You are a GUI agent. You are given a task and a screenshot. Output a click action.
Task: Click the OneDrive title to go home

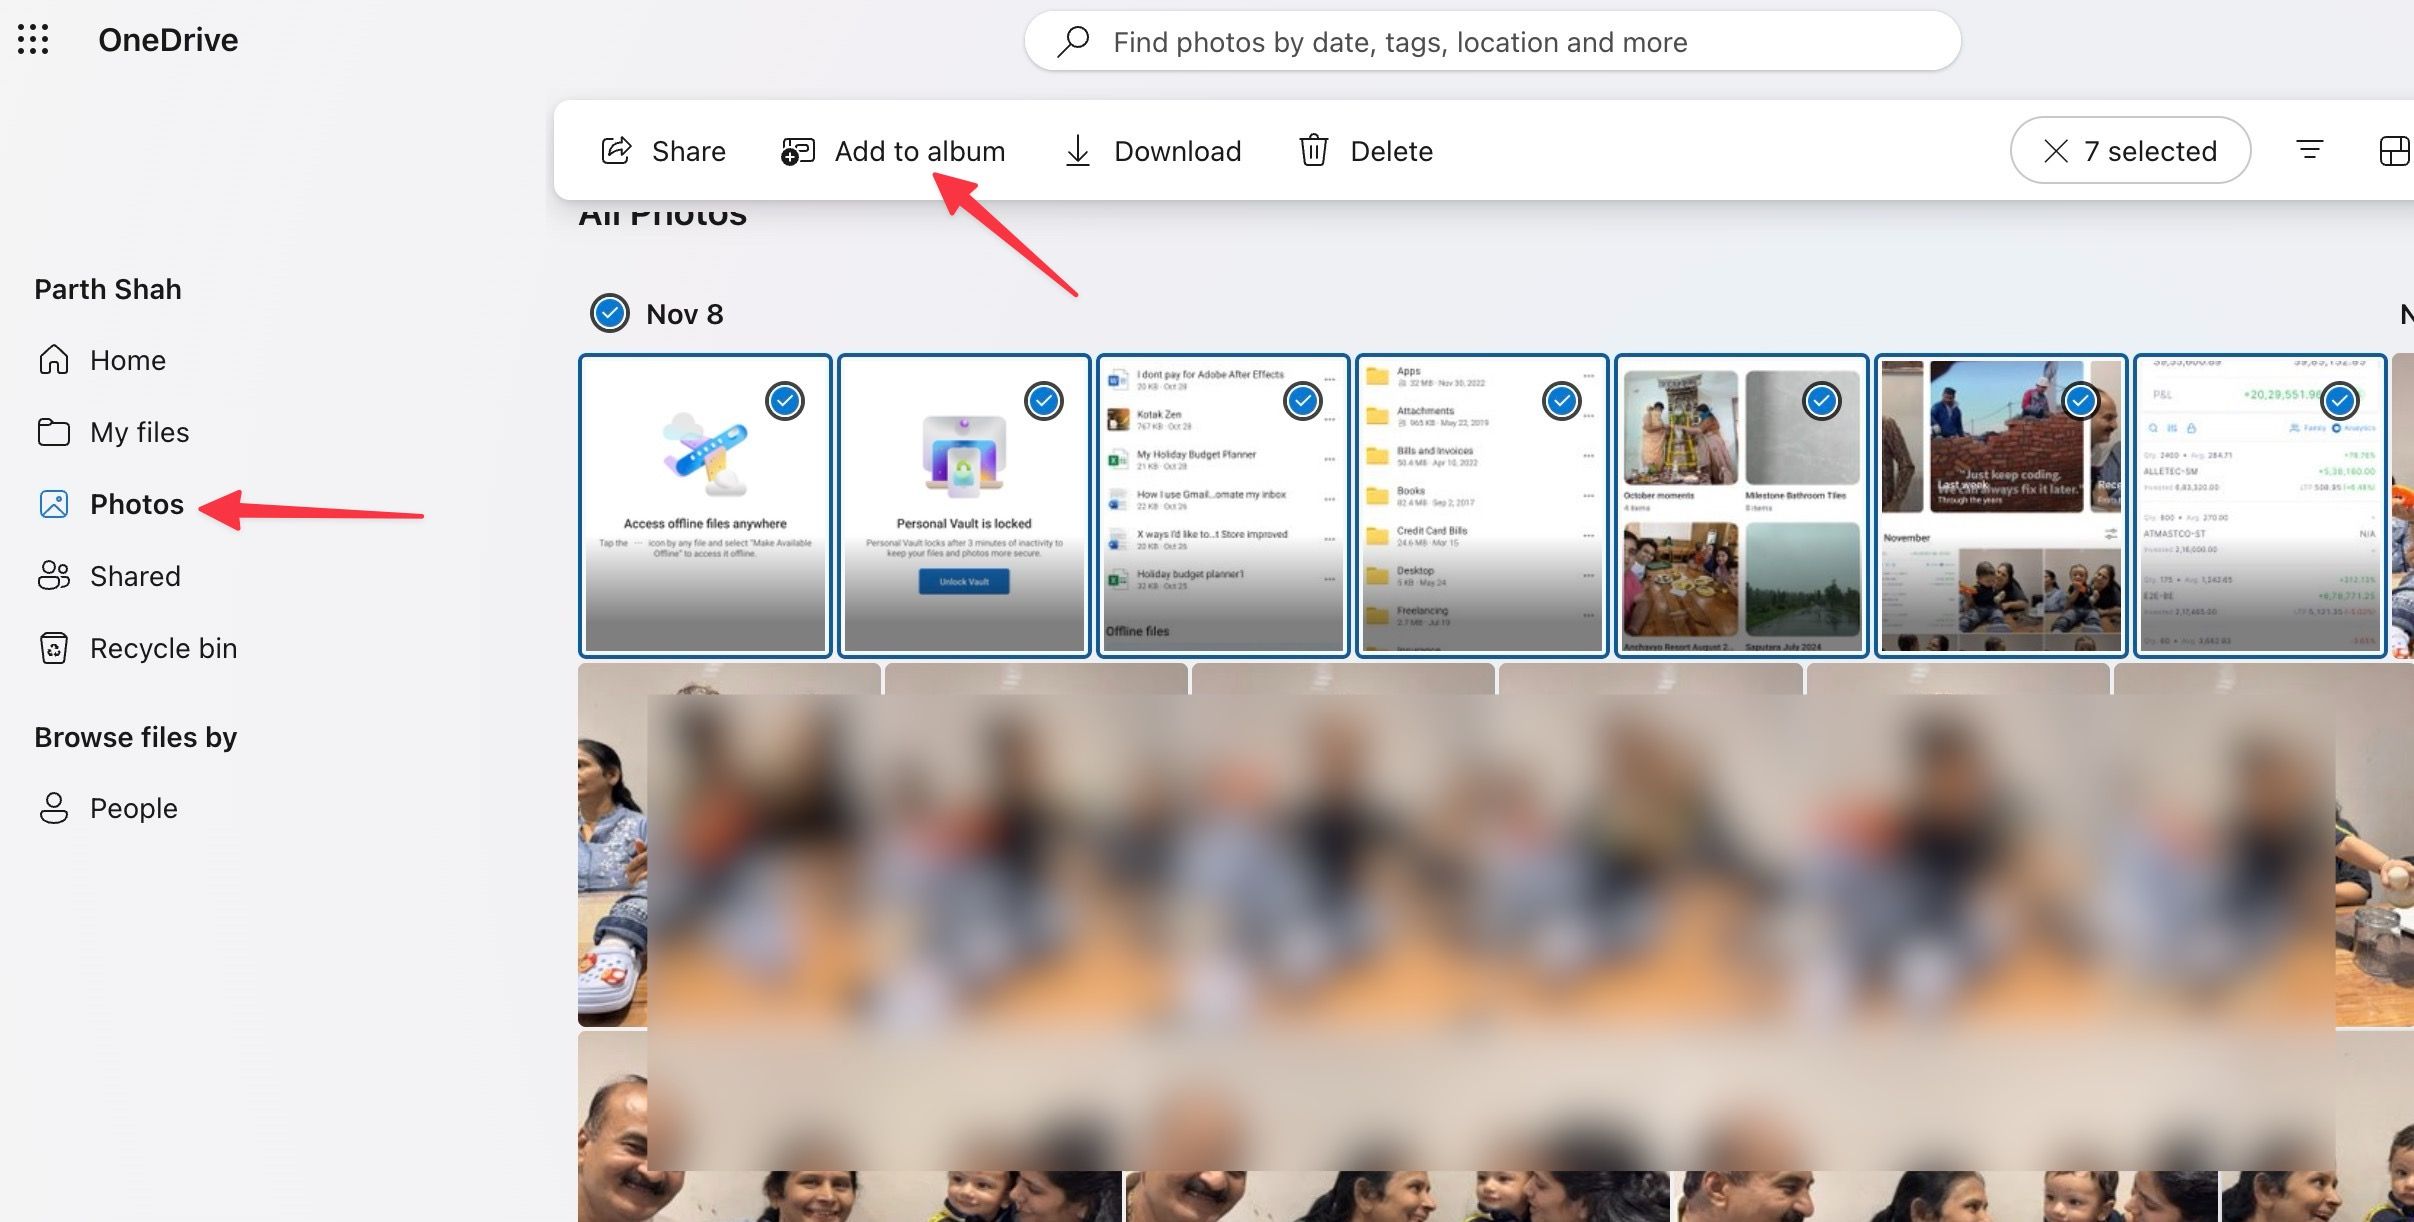[168, 40]
